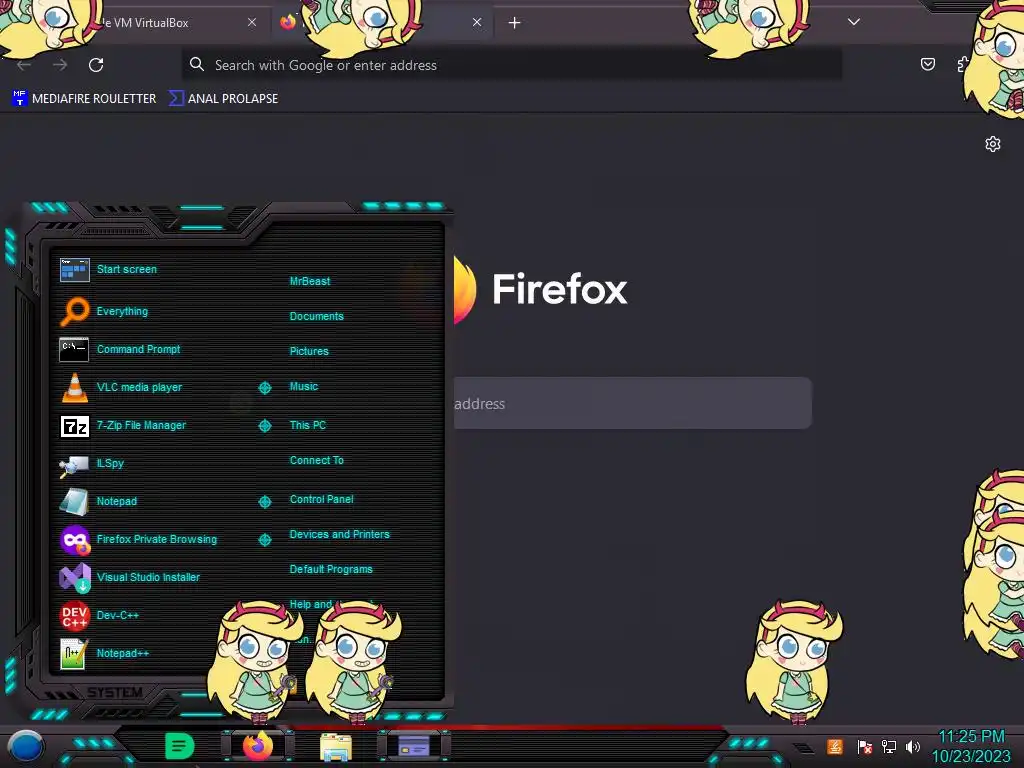Expand Firefox Private Browsing jump list arrow

[265, 539]
